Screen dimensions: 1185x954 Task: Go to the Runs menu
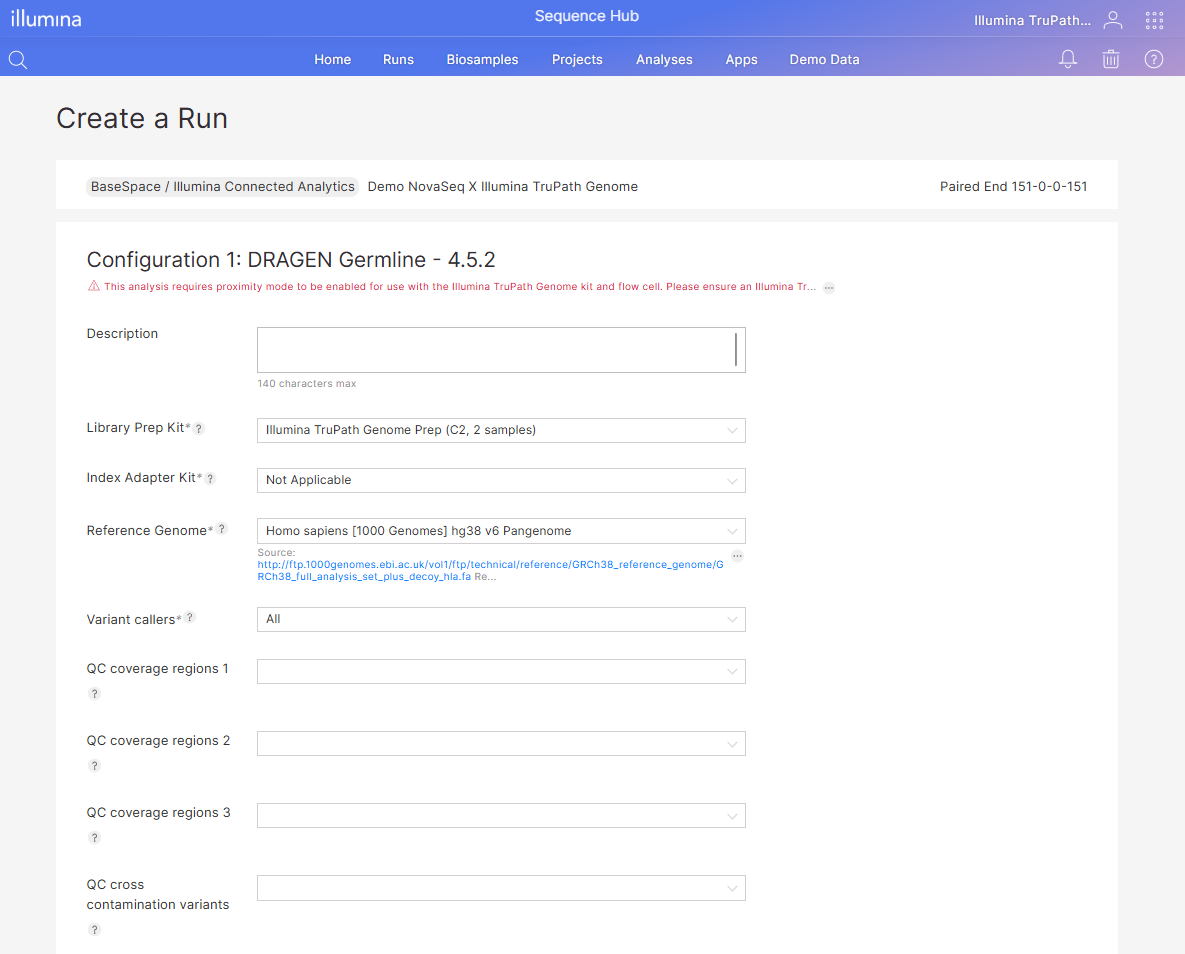click(x=398, y=60)
